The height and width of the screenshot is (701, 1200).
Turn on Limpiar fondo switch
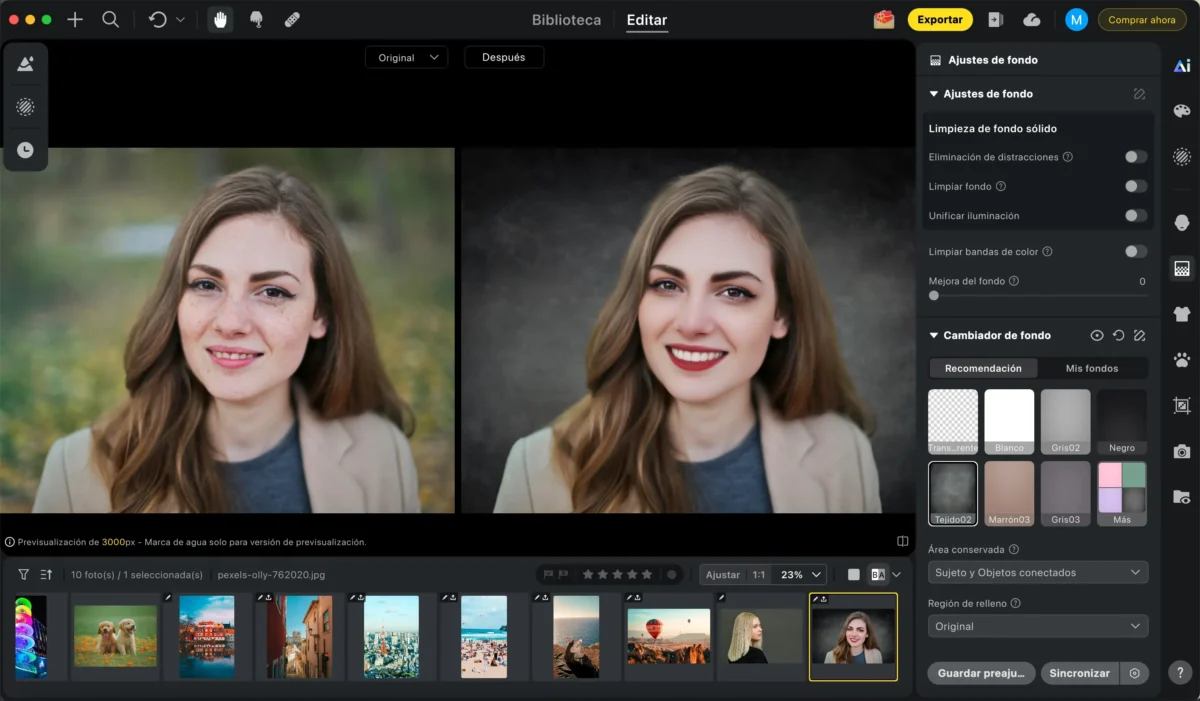click(x=1135, y=186)
